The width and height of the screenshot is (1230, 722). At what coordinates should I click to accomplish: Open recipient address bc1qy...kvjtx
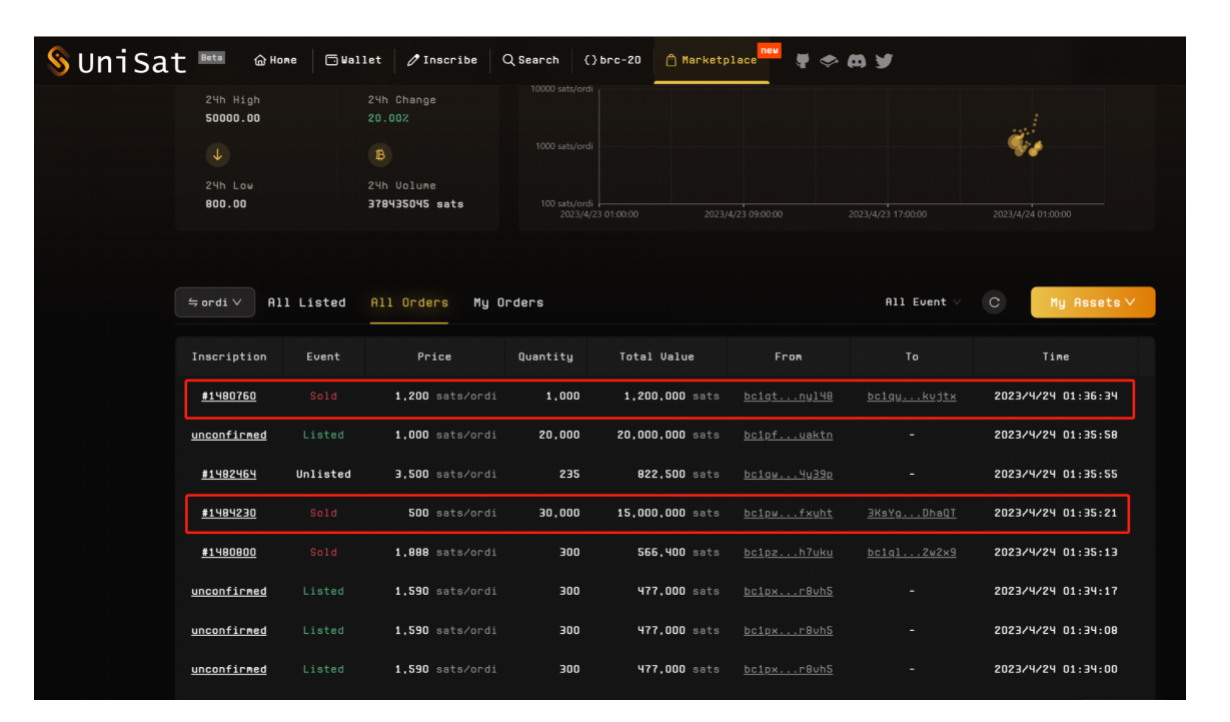[x=912, y=396]
